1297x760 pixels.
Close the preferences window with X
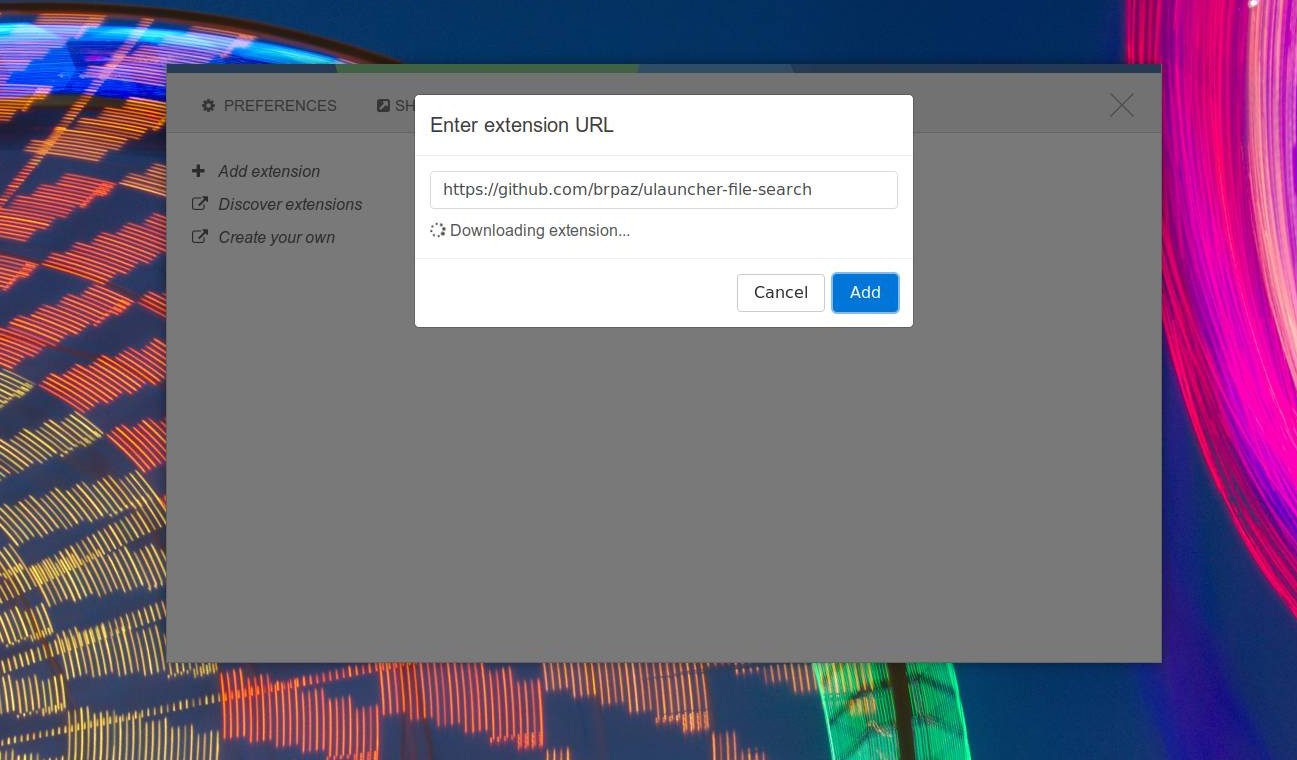pyautogui.click(x=1122, y=105)
